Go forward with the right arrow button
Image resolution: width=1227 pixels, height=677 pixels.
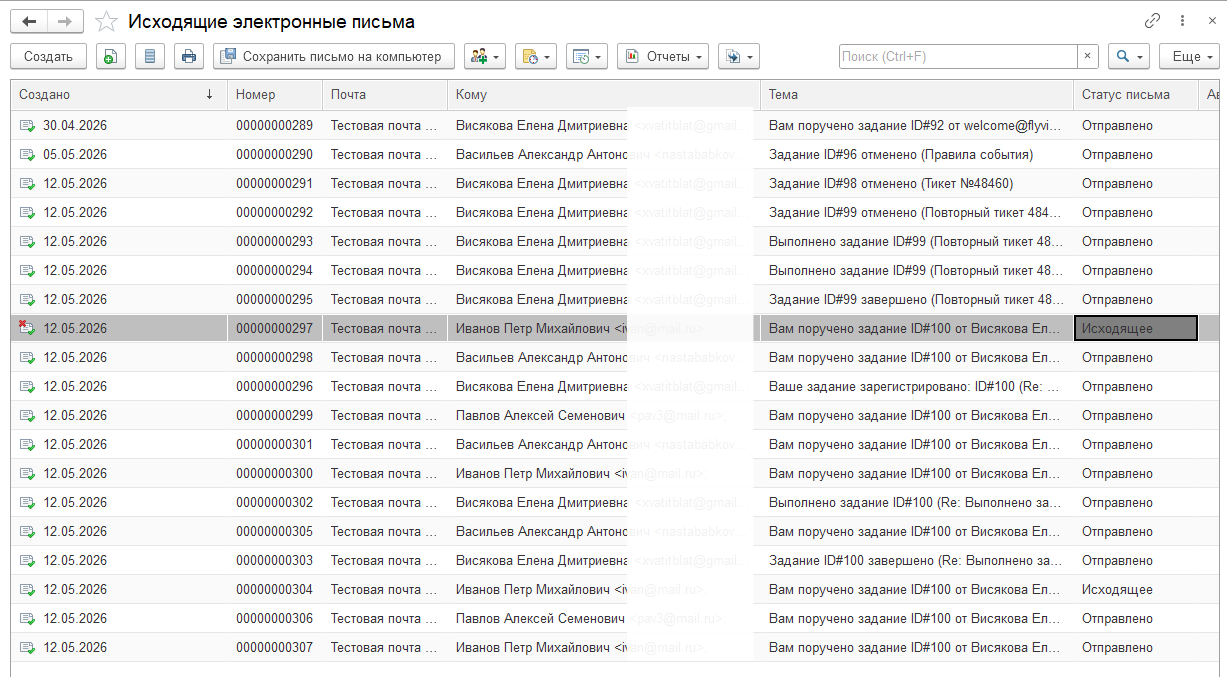coord(65,21)
